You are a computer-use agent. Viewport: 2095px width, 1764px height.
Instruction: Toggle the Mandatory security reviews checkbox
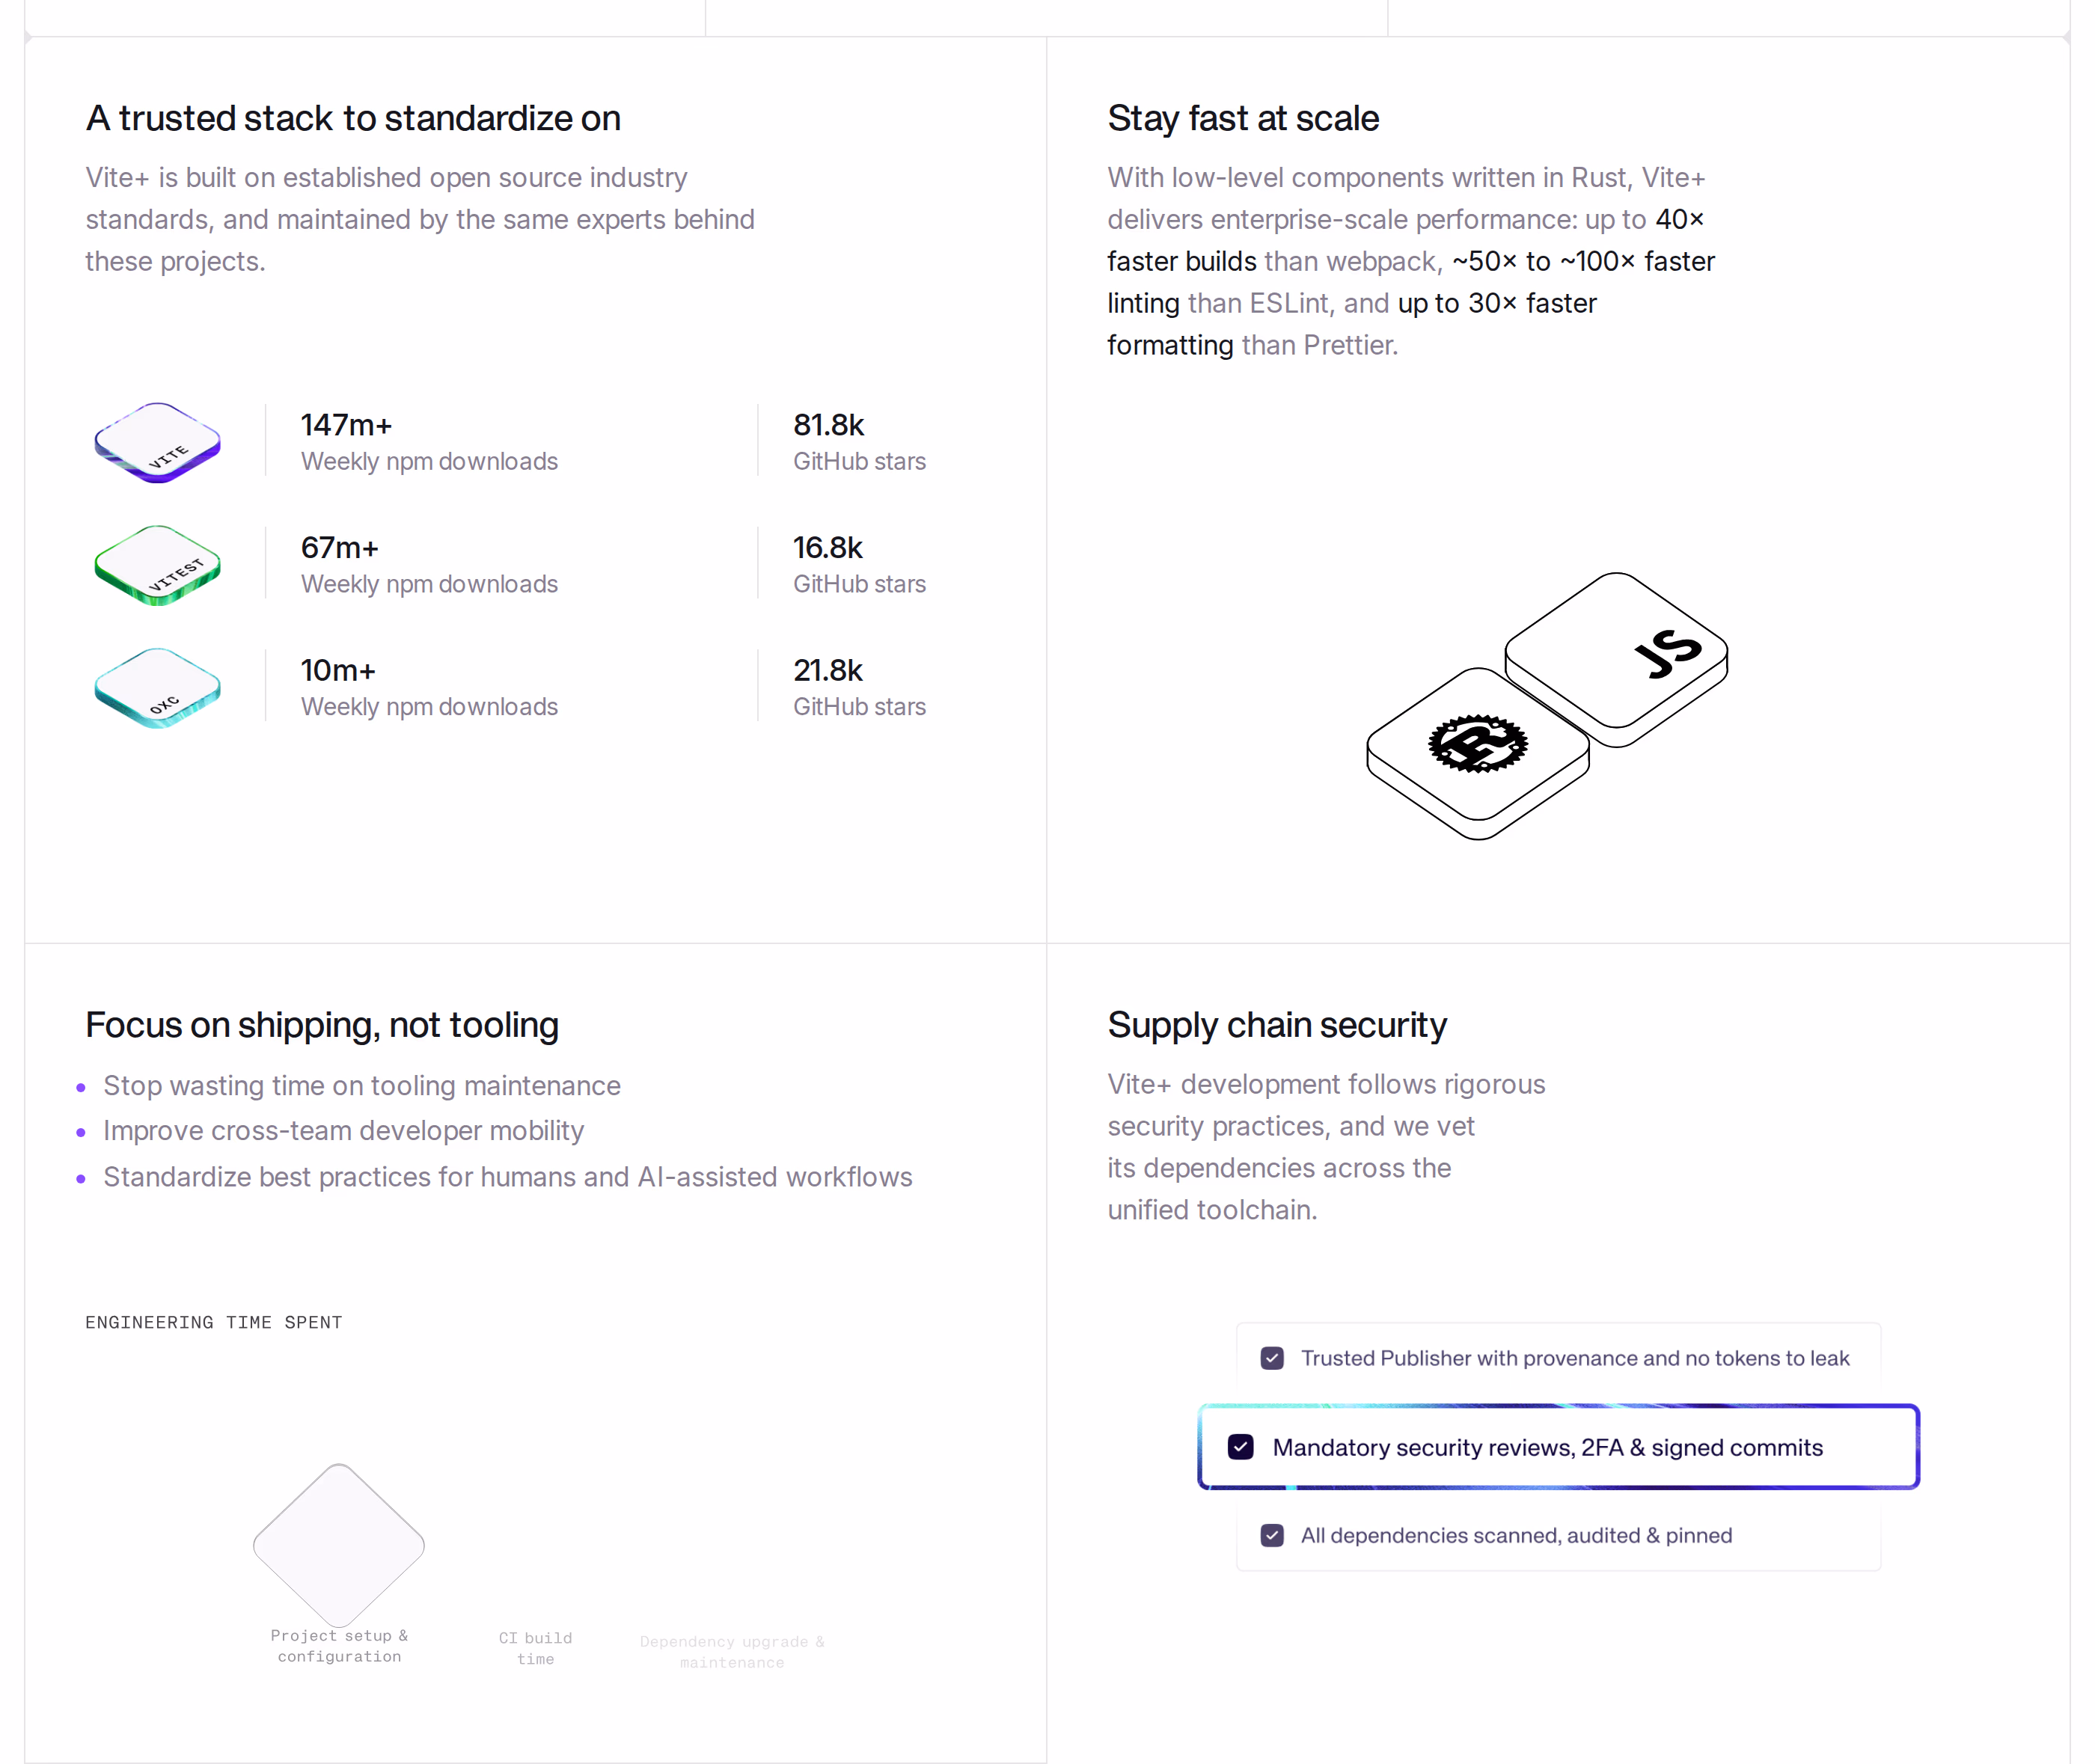point(1240,1447)
